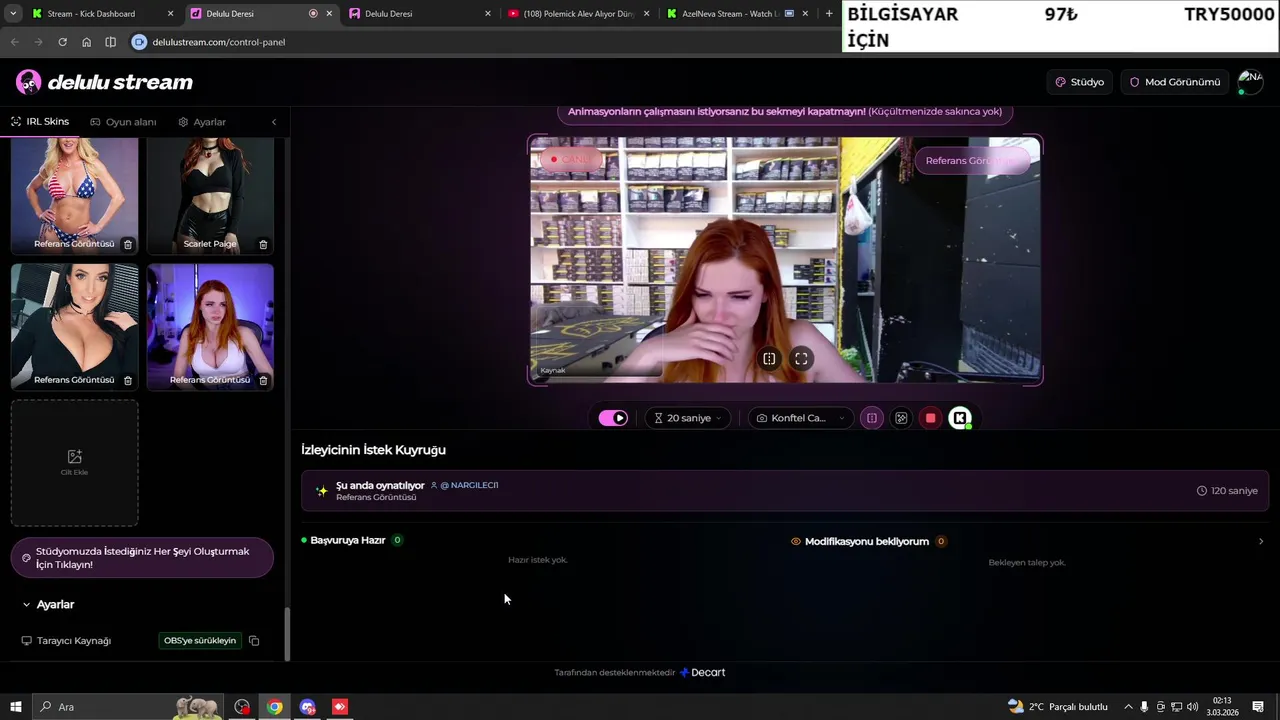Click the Referans Görüntüsü badge on video
The height and width of the screenshot is (720, 1280).
[x=972, y=160]
